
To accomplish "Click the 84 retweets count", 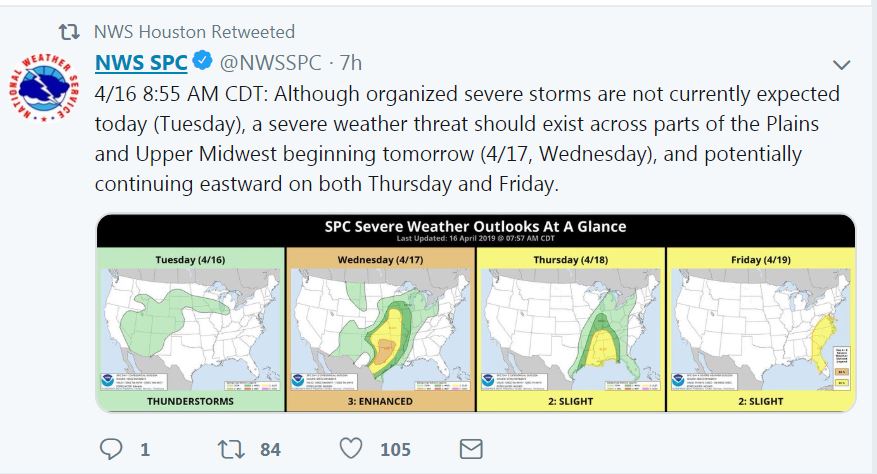I will coord(270,449).
